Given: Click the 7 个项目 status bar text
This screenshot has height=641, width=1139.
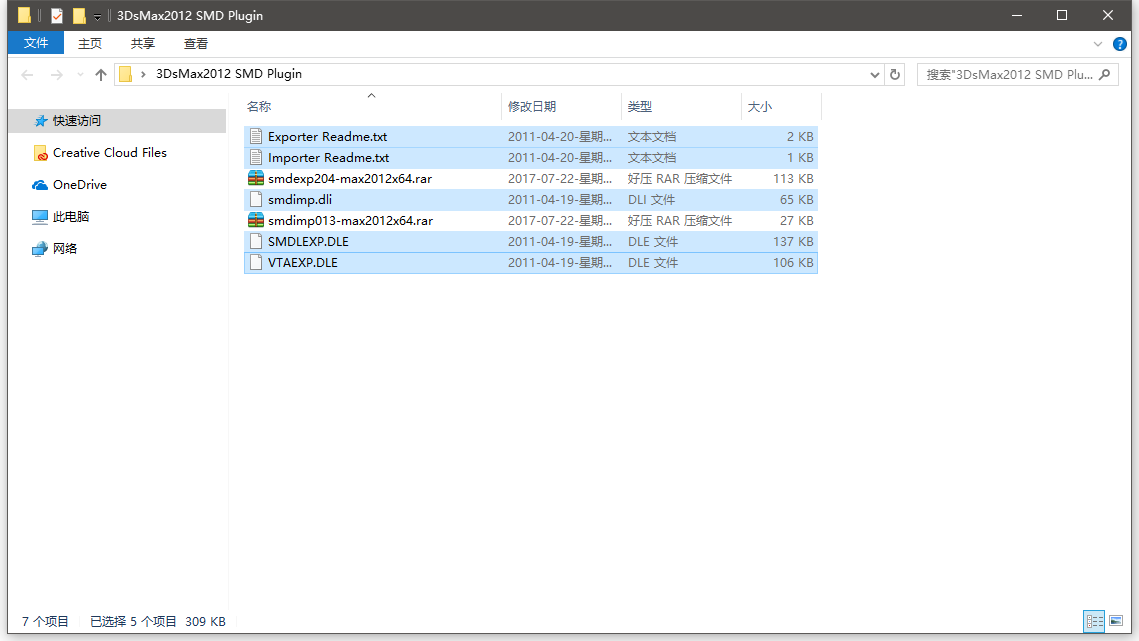Looking at the screenshot, I should 45,621.
